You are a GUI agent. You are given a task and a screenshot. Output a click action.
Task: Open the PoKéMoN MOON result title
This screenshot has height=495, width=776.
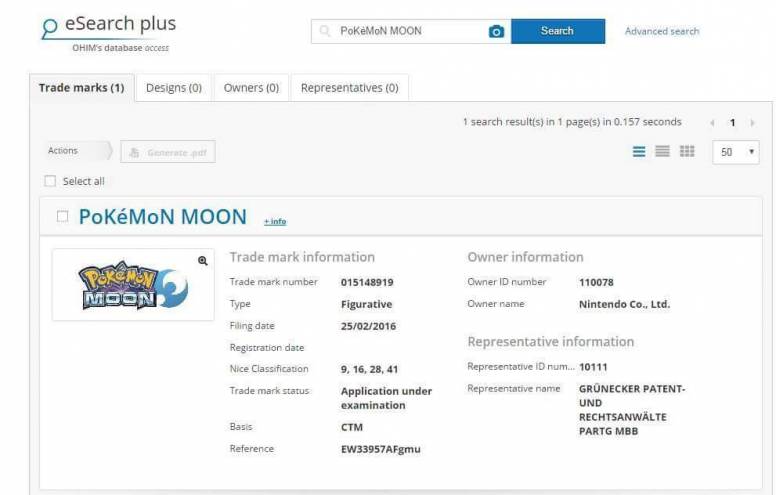point(162,217)
